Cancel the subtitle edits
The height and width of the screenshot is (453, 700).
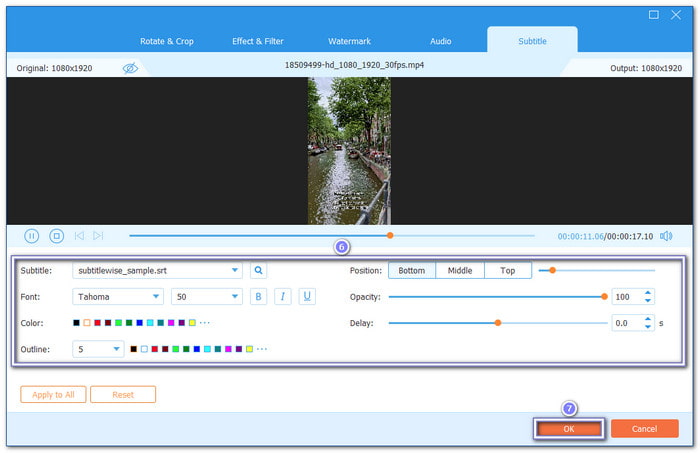[x=645, y=429]
